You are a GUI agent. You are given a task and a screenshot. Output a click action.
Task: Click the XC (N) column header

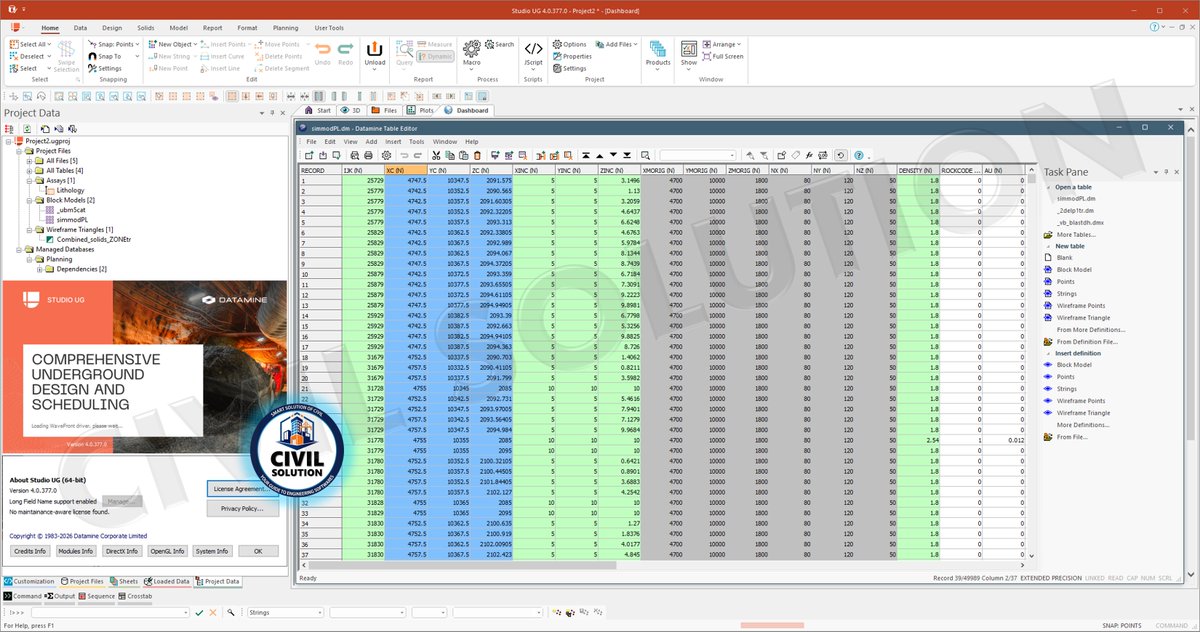(x=406, y=170)
